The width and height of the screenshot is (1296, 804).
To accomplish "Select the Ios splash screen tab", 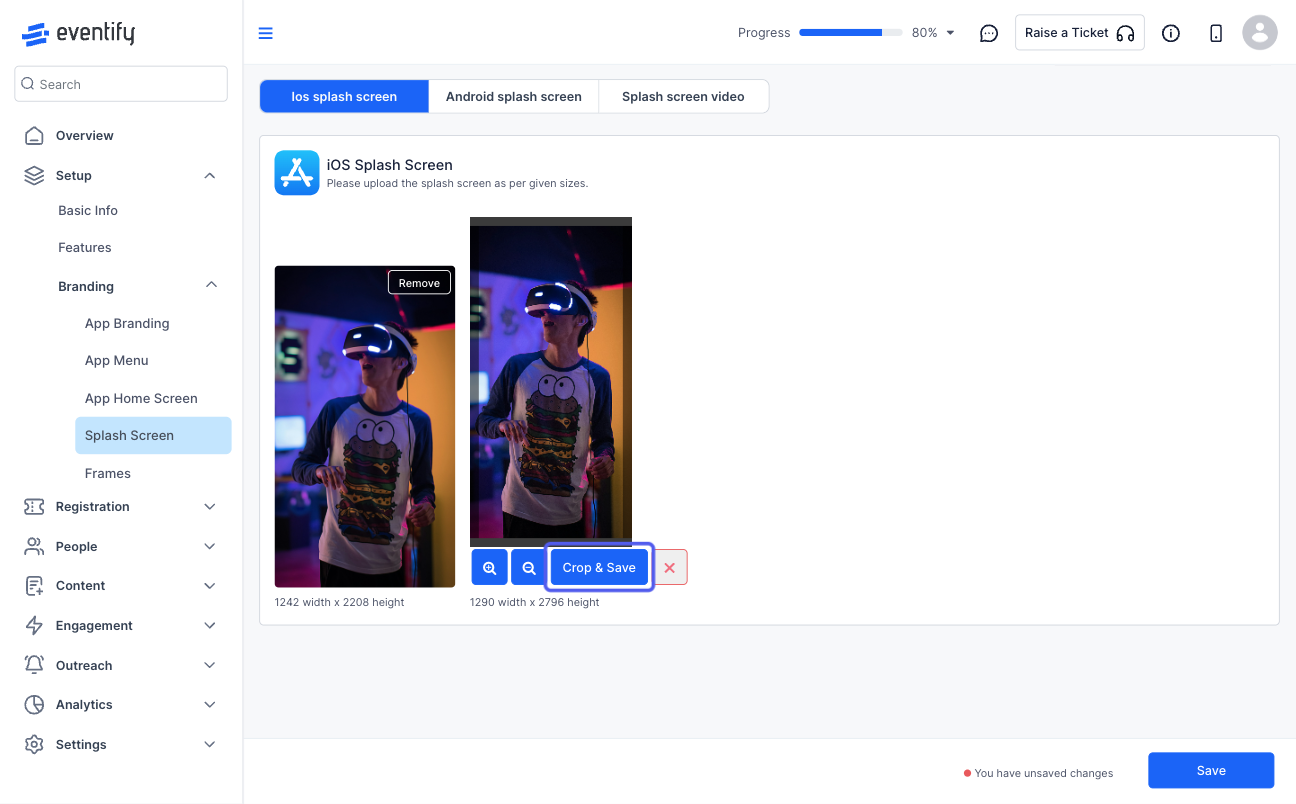I will (344, 97).
